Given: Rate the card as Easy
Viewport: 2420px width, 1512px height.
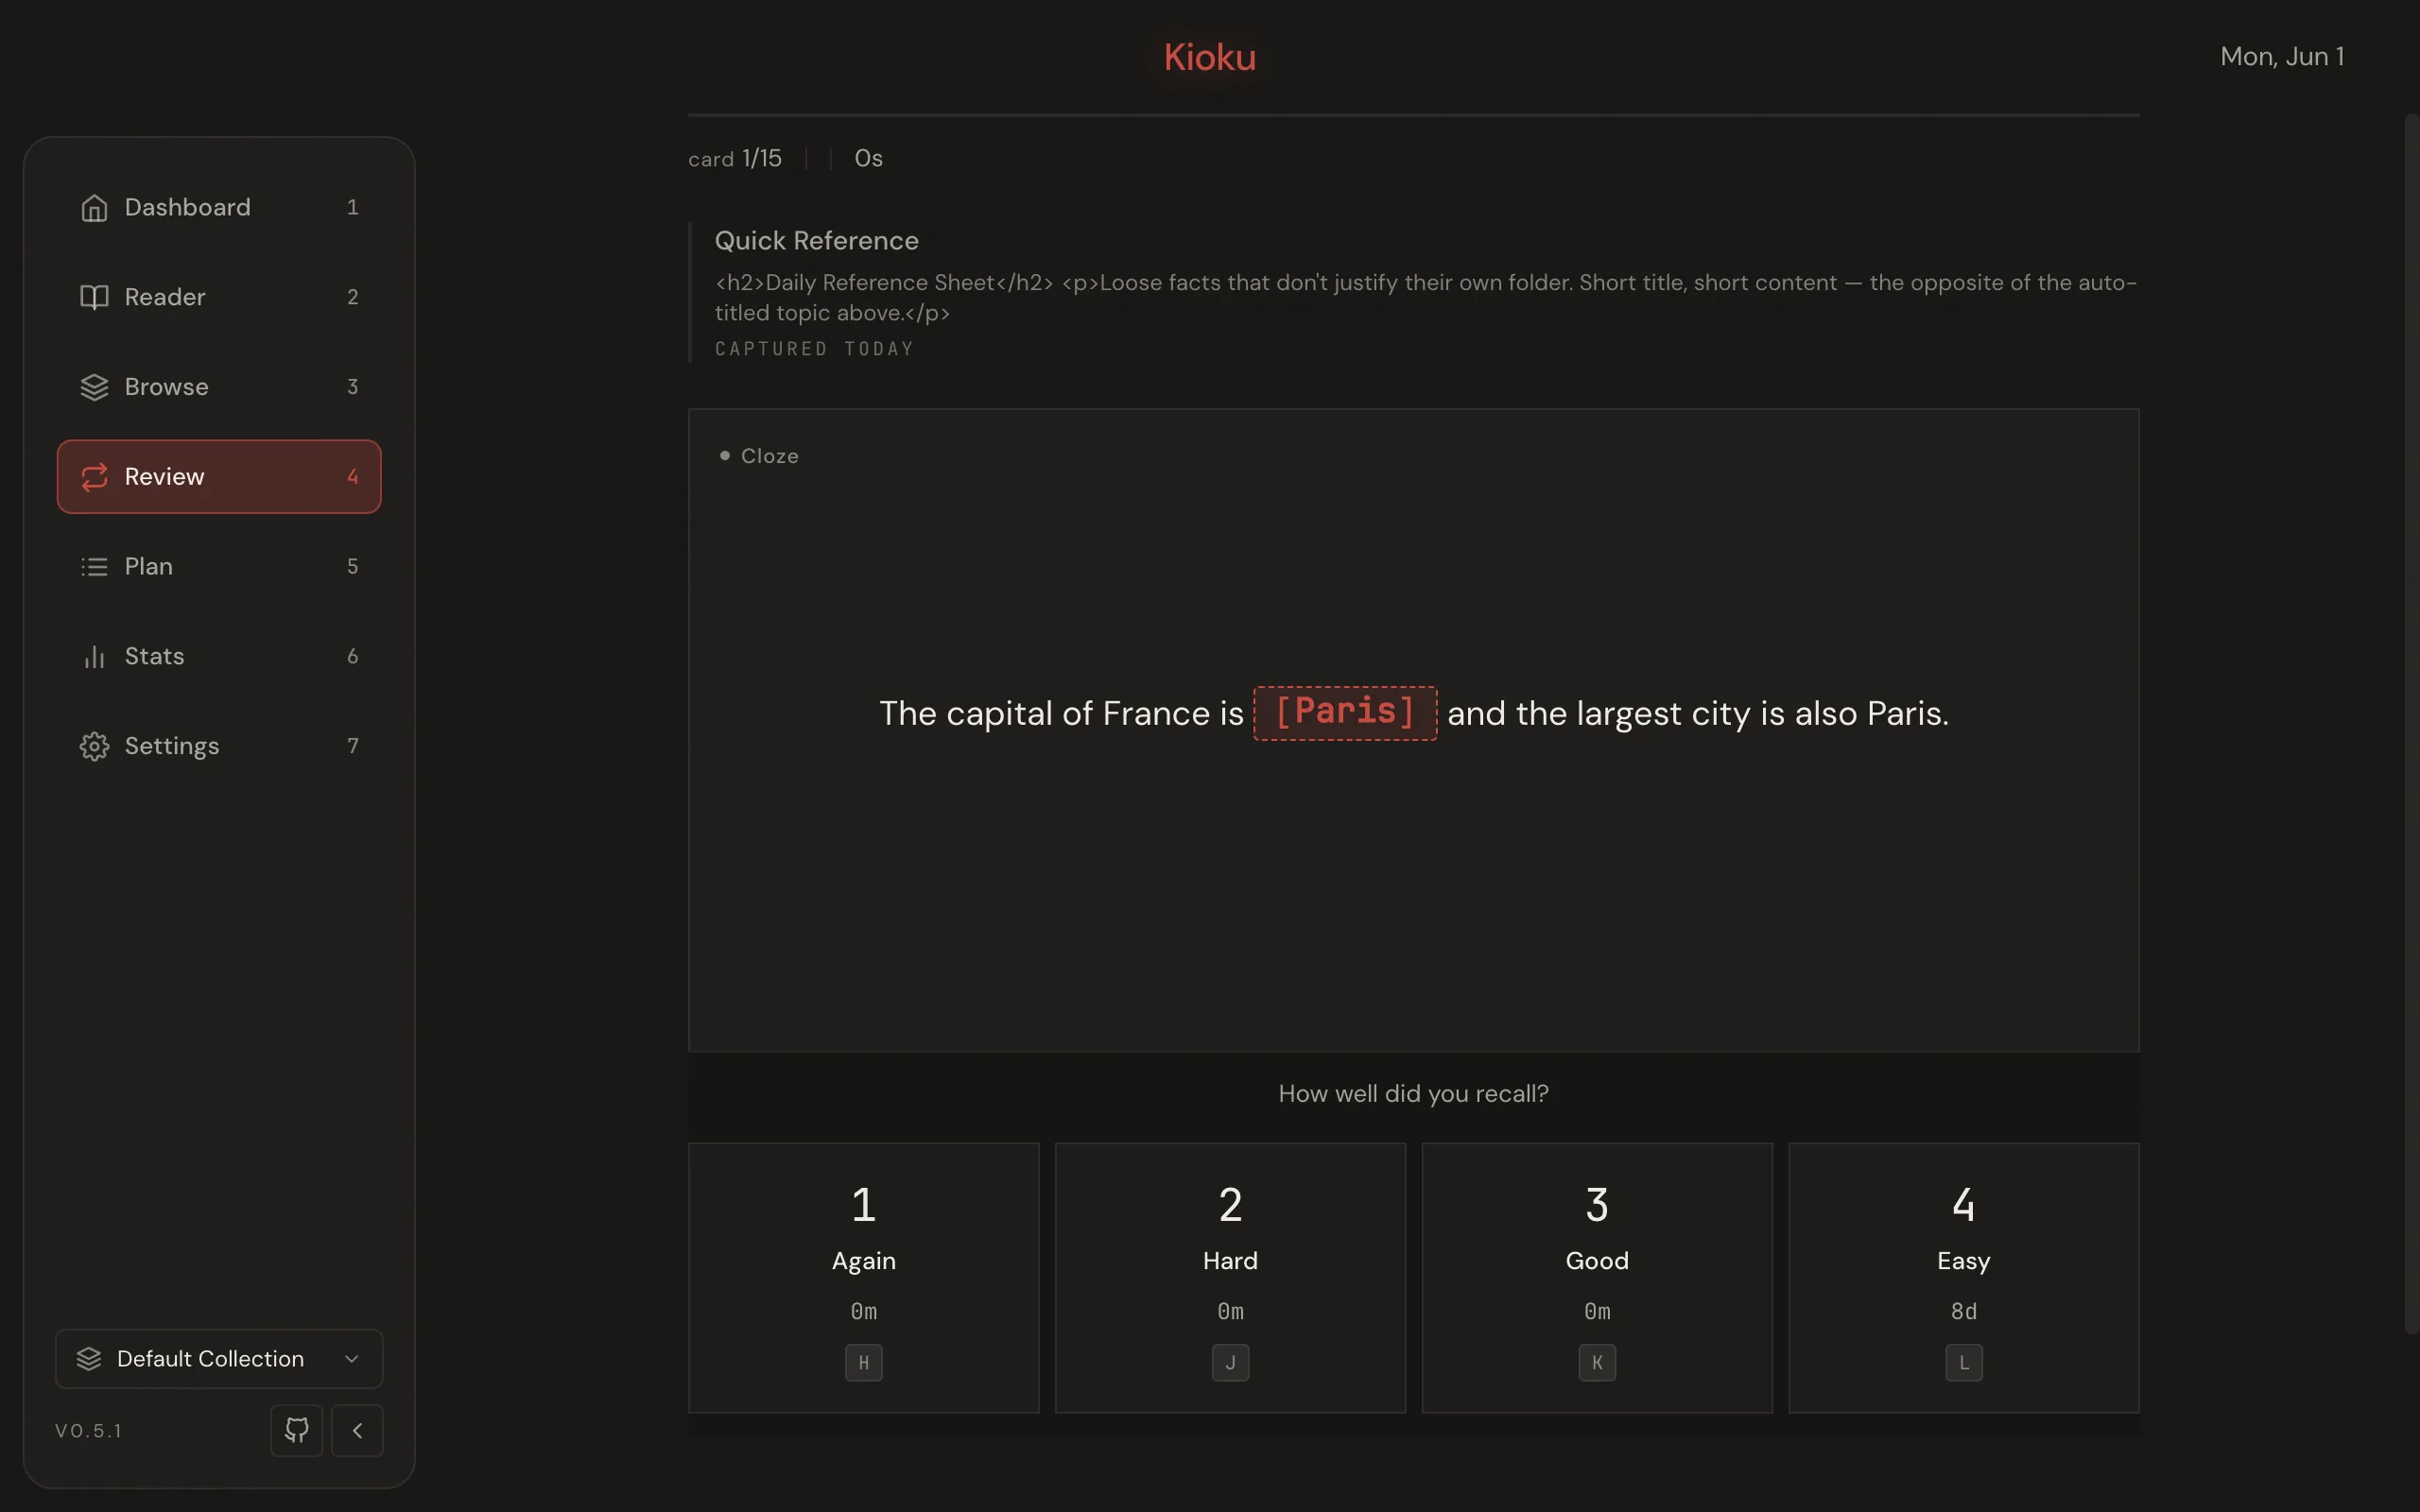Looking at the screenshot, I should (x=1964, y=1278).
